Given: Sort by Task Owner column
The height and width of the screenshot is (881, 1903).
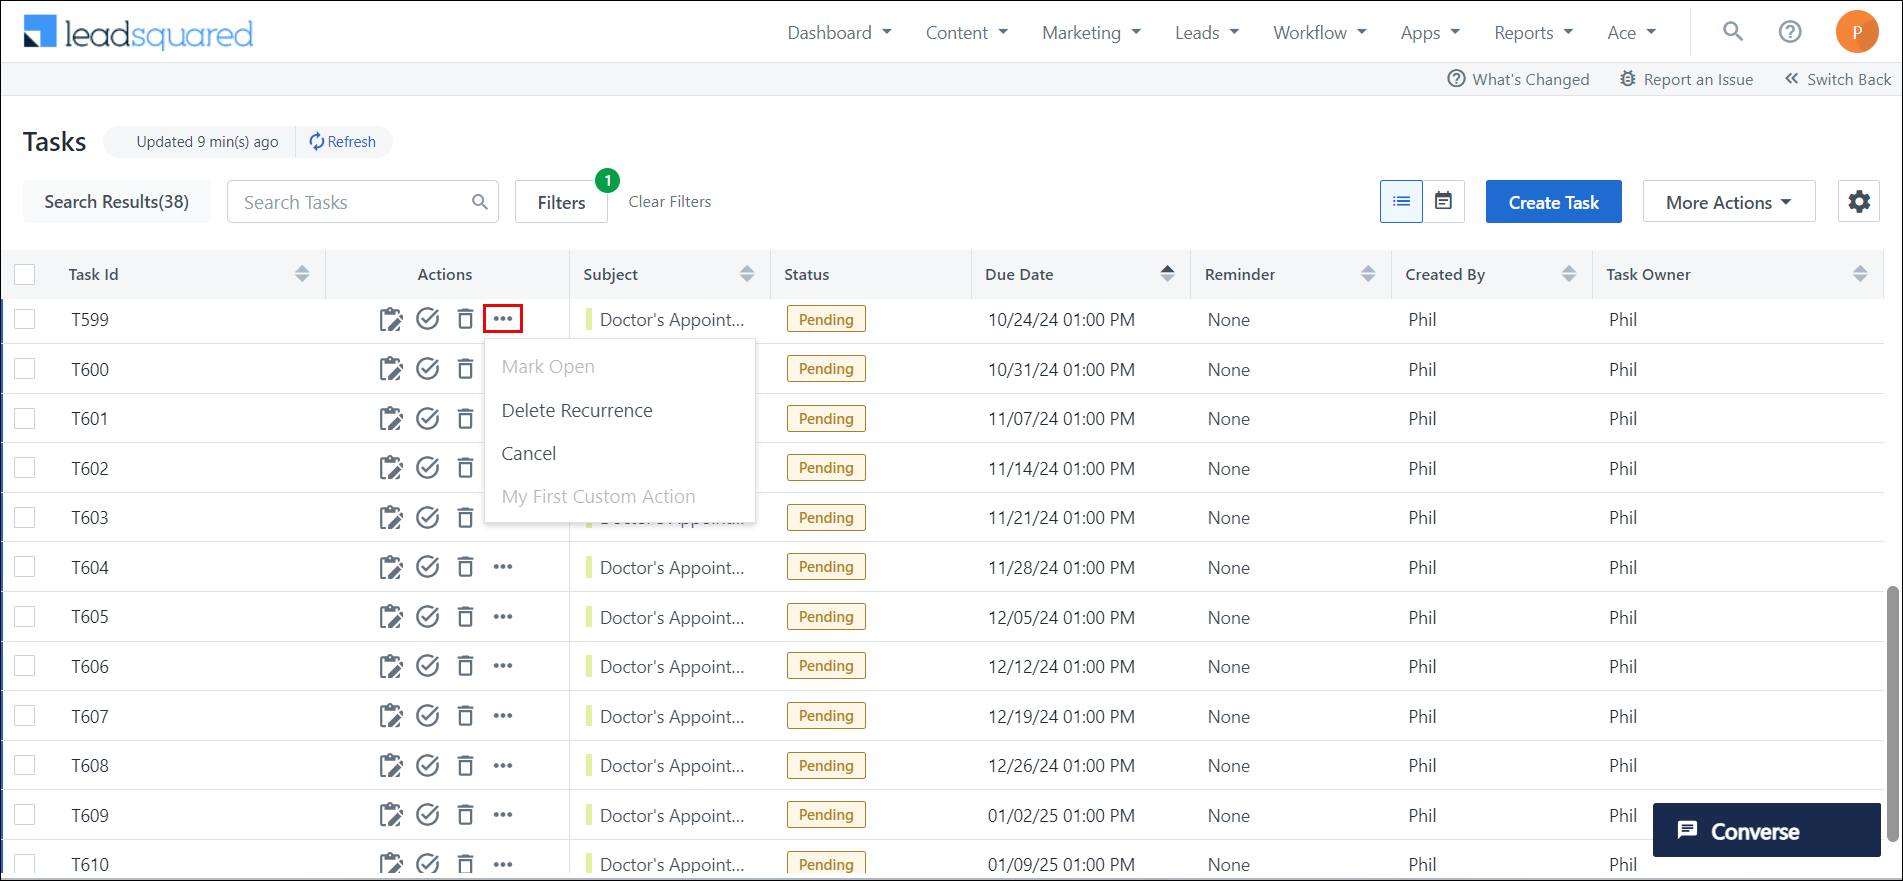Looking at the screenshot, I should coord(1860,274).
